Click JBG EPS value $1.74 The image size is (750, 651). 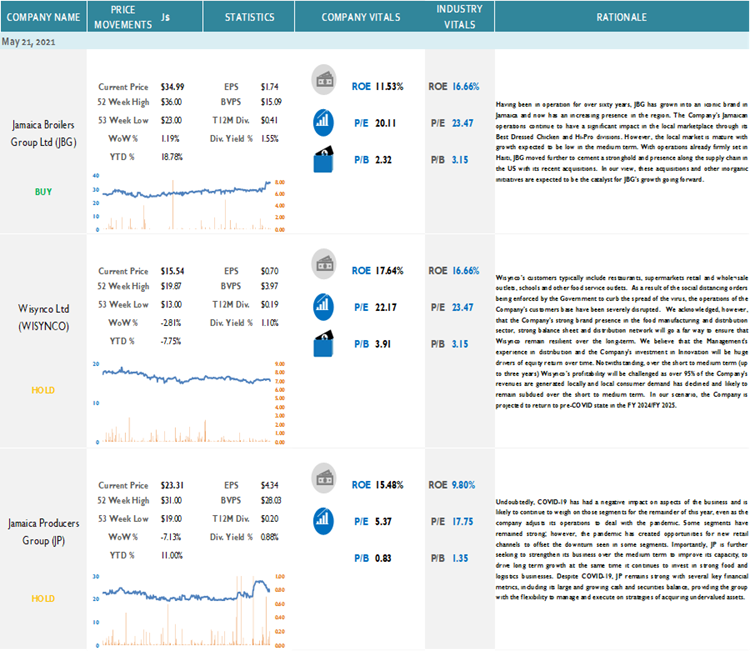pos(269,87)
